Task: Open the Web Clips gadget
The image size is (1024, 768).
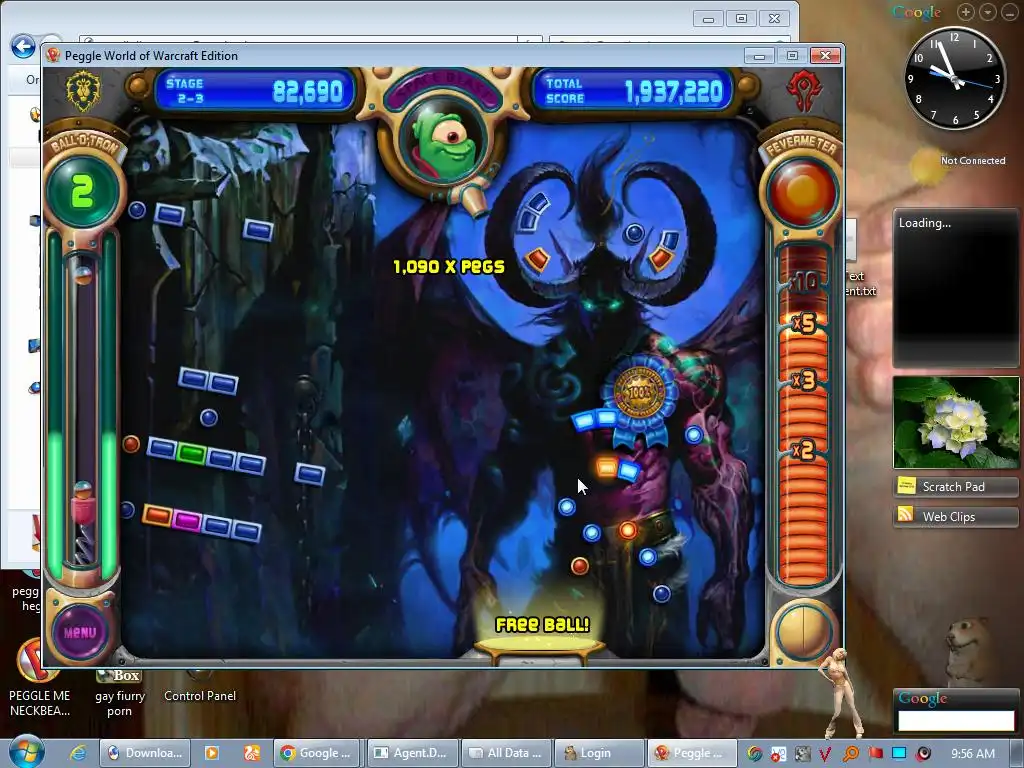Action: [955, 516]
